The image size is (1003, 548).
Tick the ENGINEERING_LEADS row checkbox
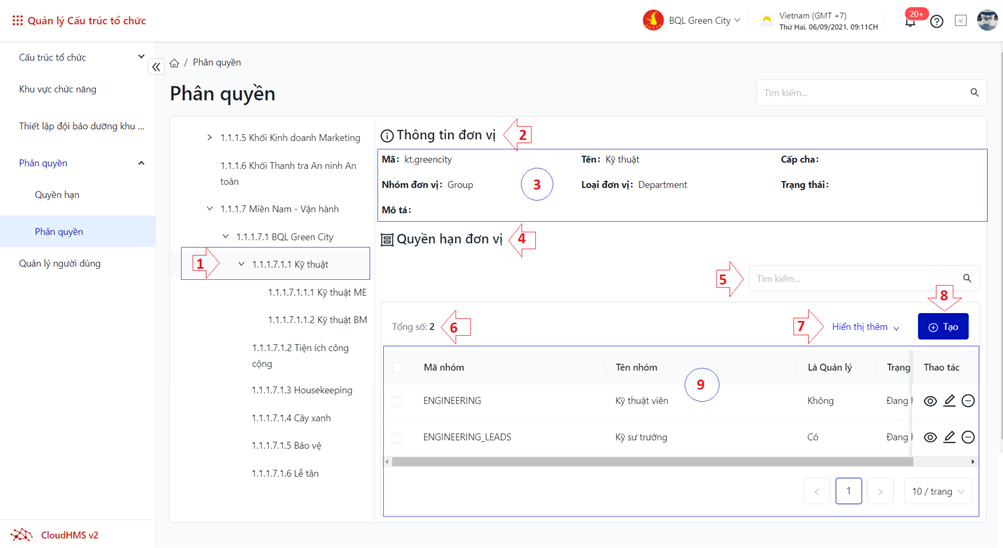tap(397, 437)
